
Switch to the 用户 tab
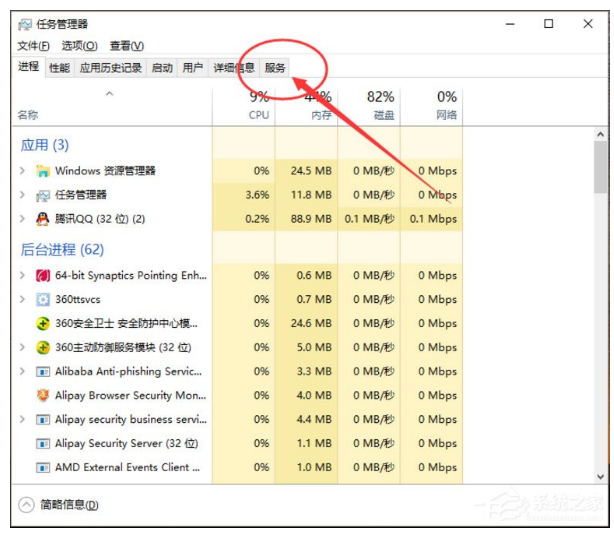(x=193, y=68)
